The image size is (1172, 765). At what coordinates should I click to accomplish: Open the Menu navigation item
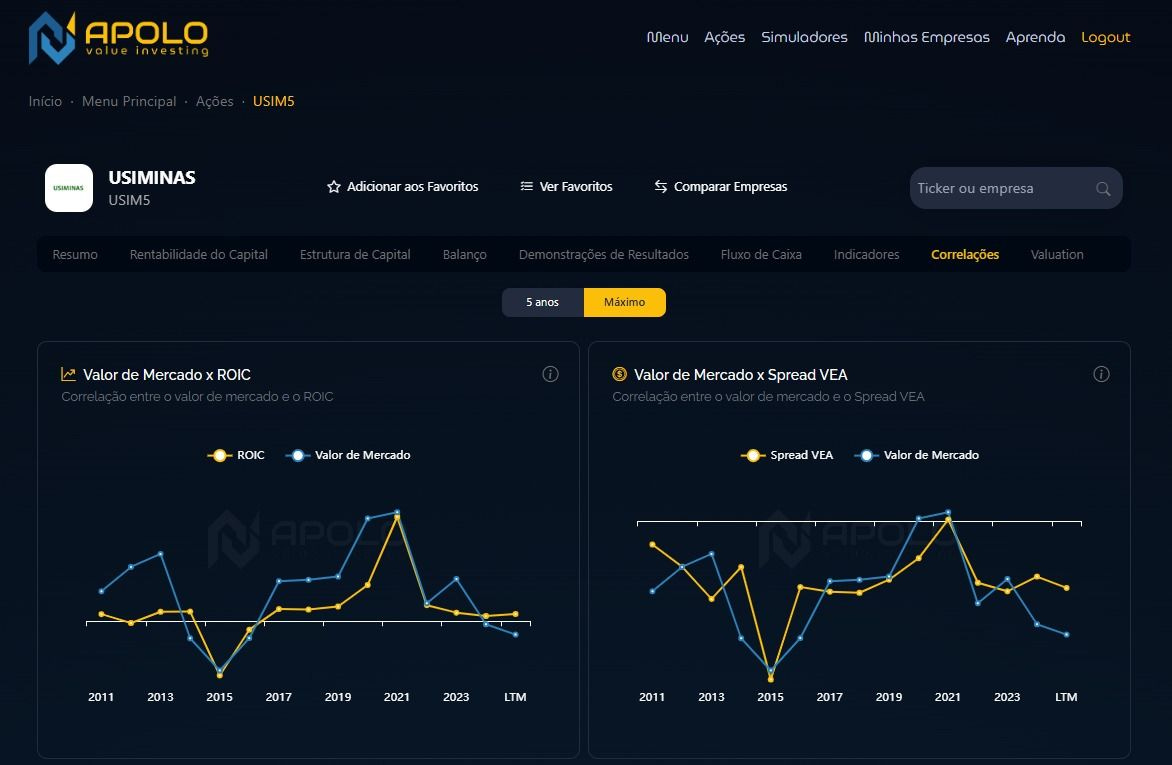(x=667, y=37)
